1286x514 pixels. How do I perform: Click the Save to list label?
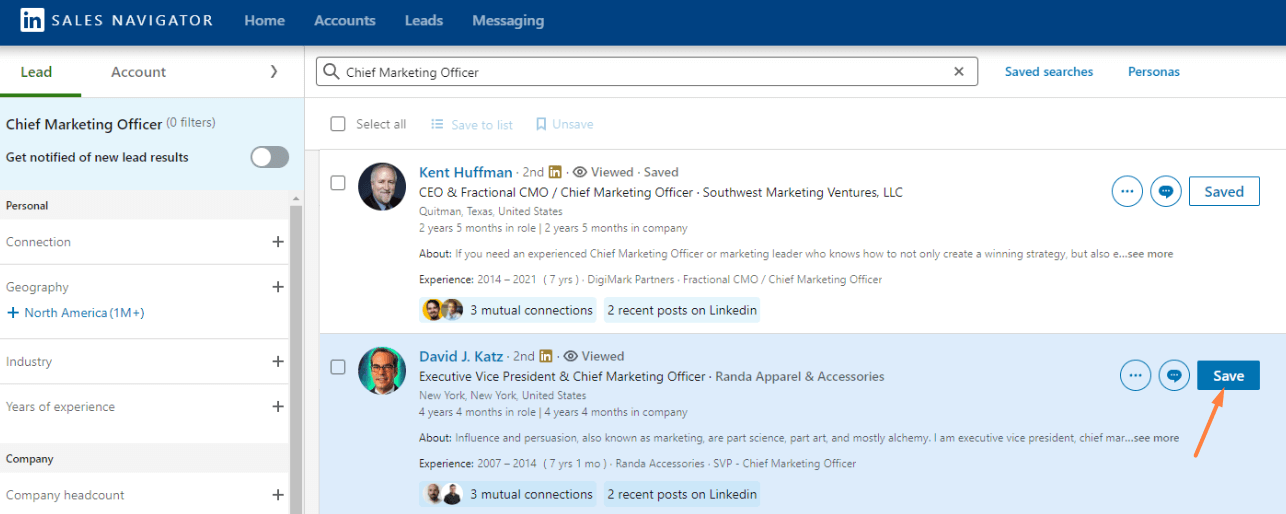(x=482, y=124)
